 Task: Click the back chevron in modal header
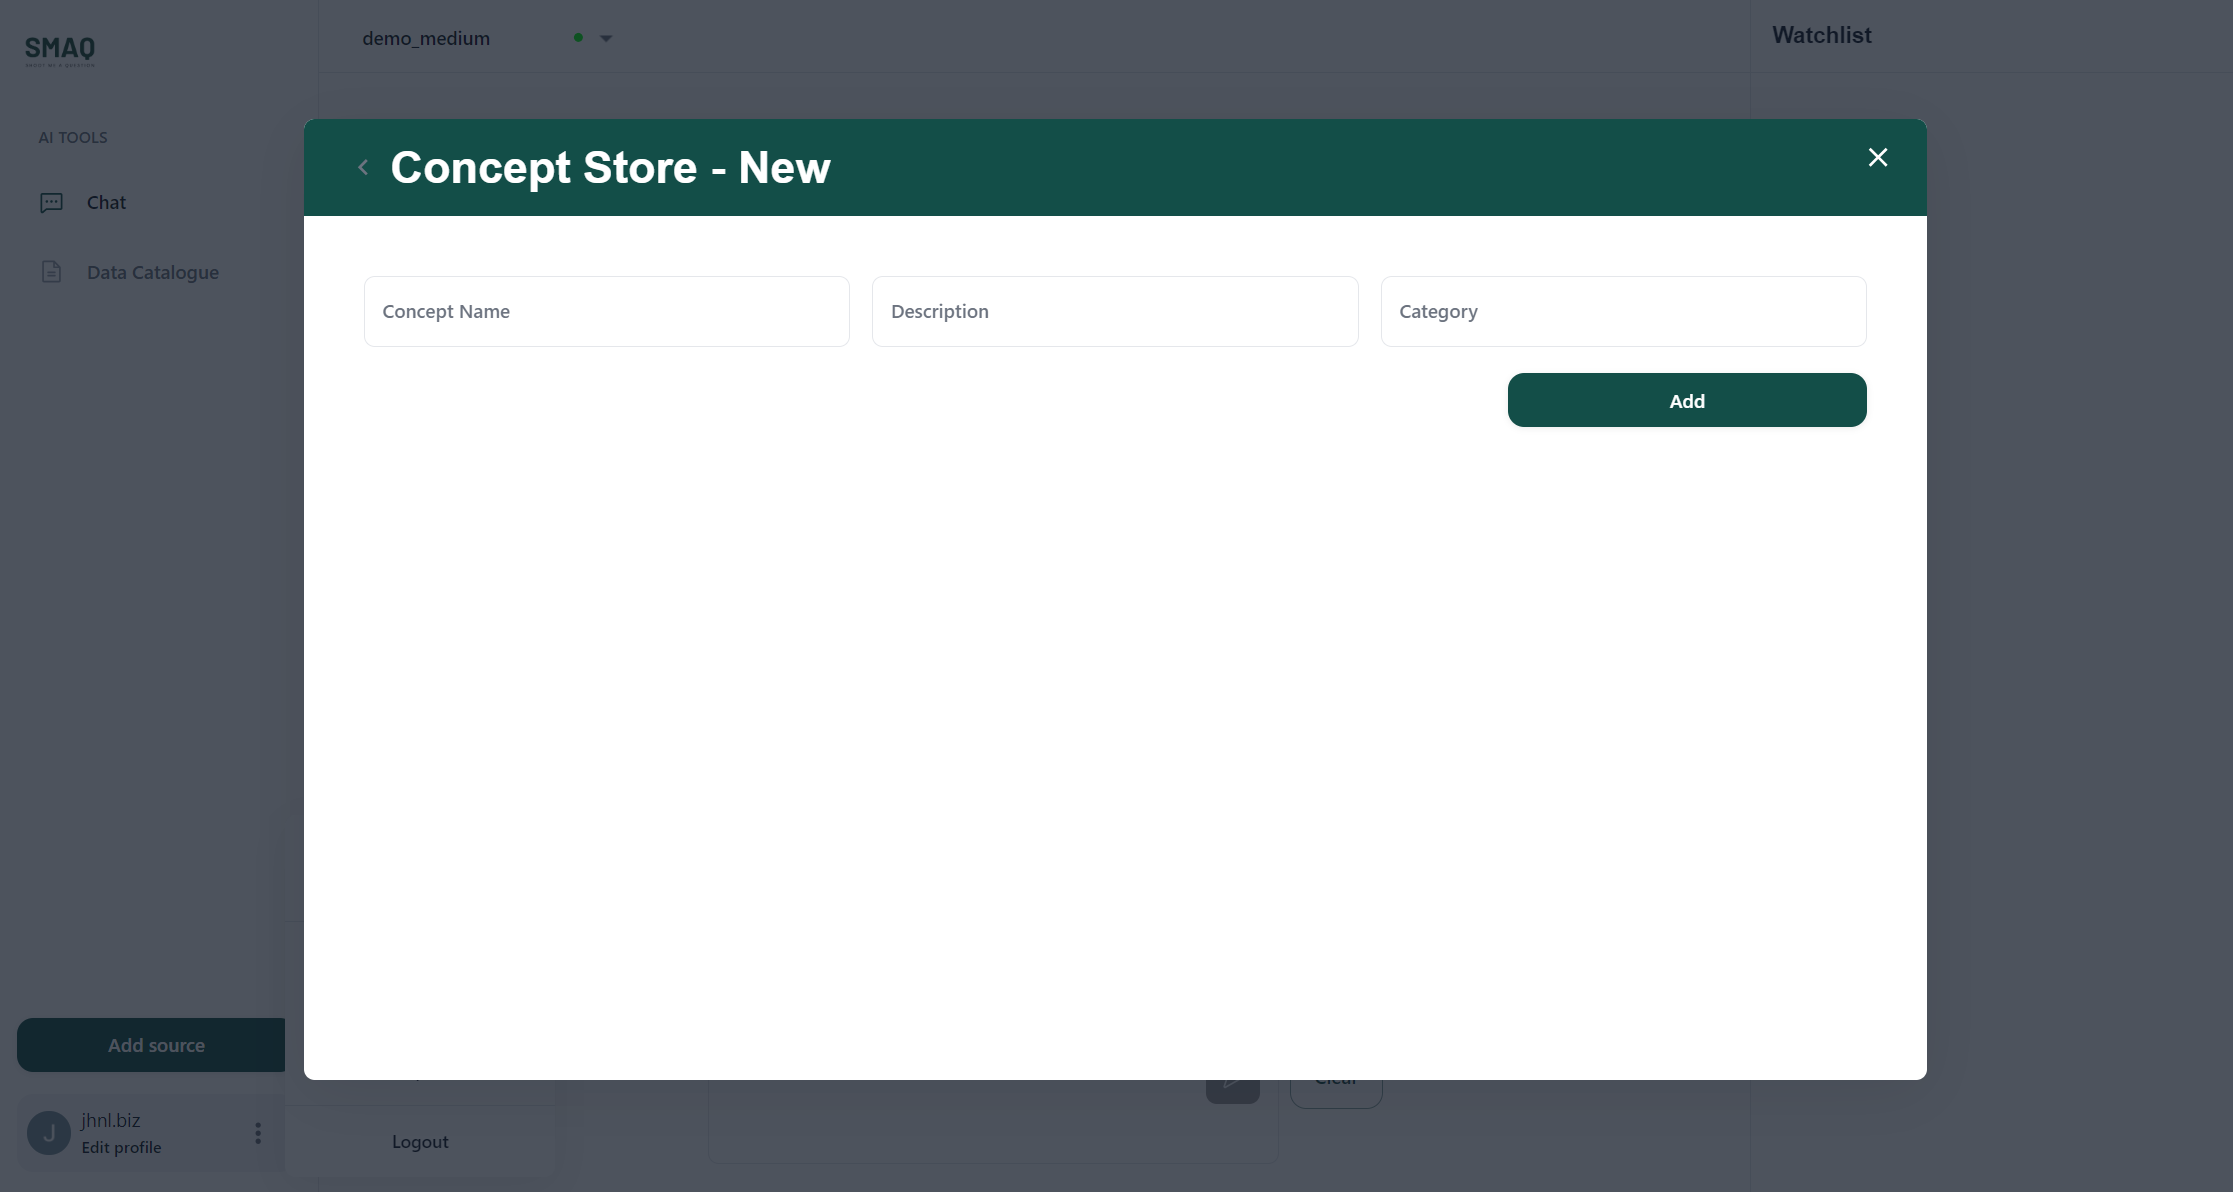click(x=363, y=168)
